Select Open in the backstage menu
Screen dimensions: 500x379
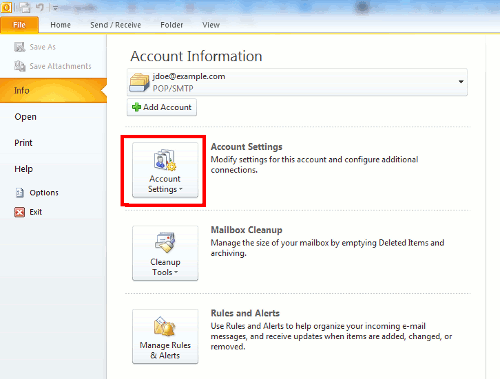(25, 117)
